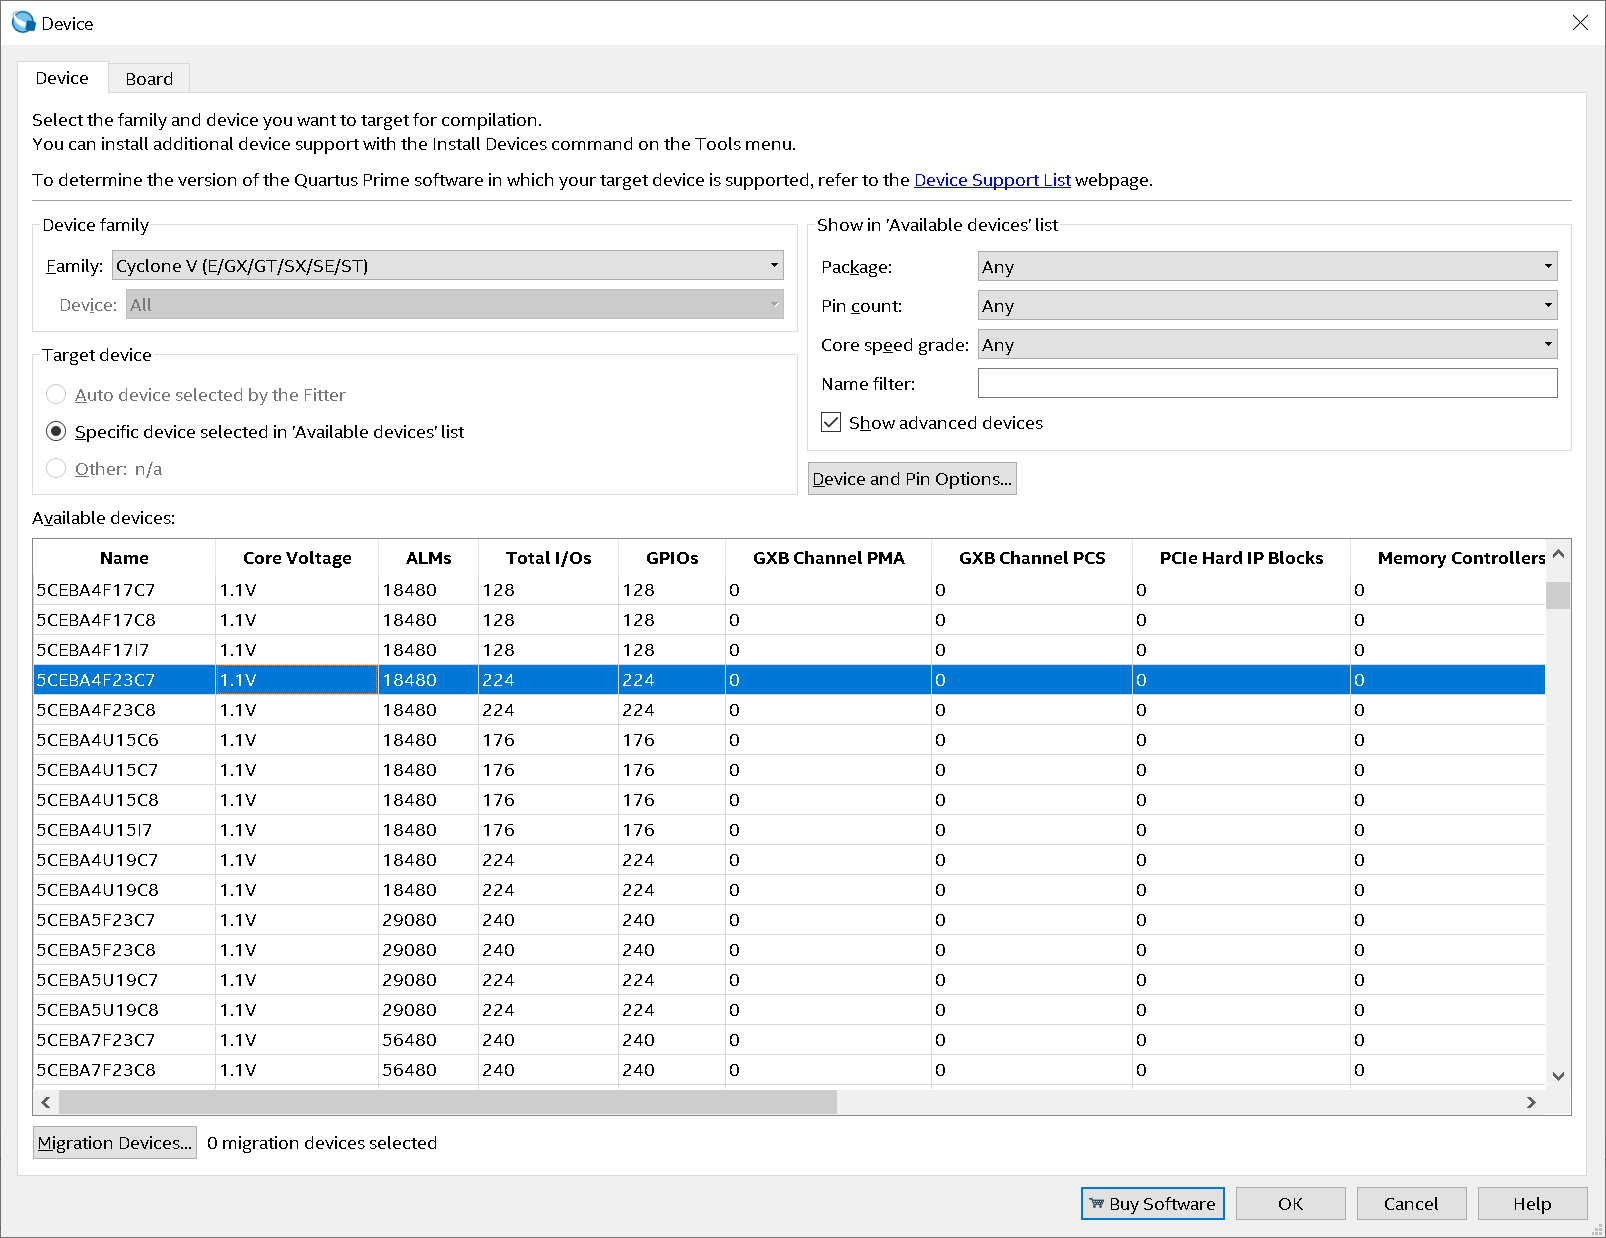Expand the Pin count dropdown
1606x1238 pixels.
pos(1267,305)
